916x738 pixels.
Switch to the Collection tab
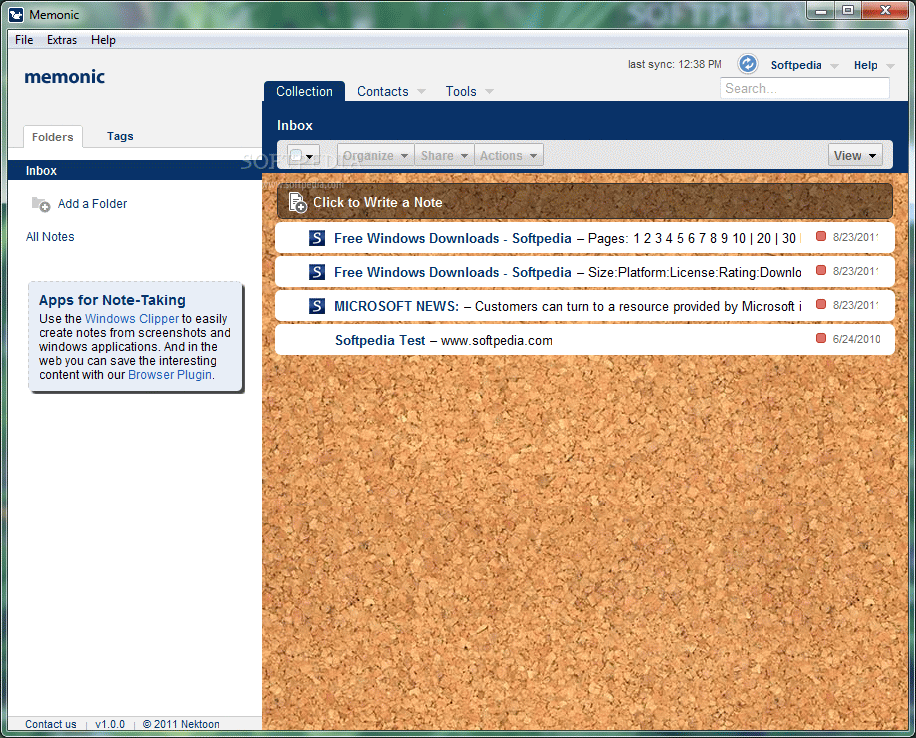304,91
